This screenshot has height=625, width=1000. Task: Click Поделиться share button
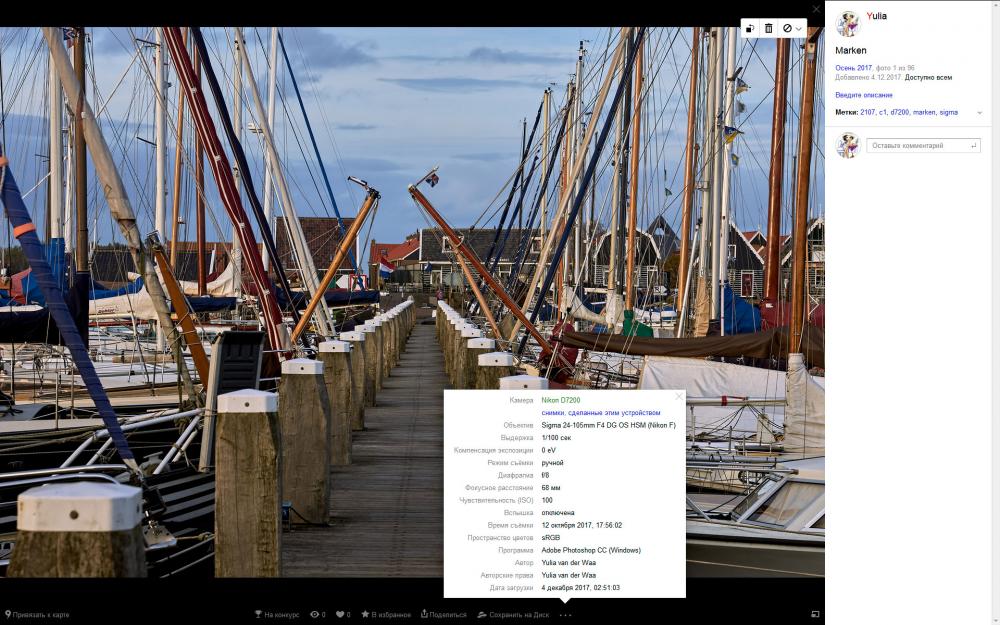(x=444, y=615)
